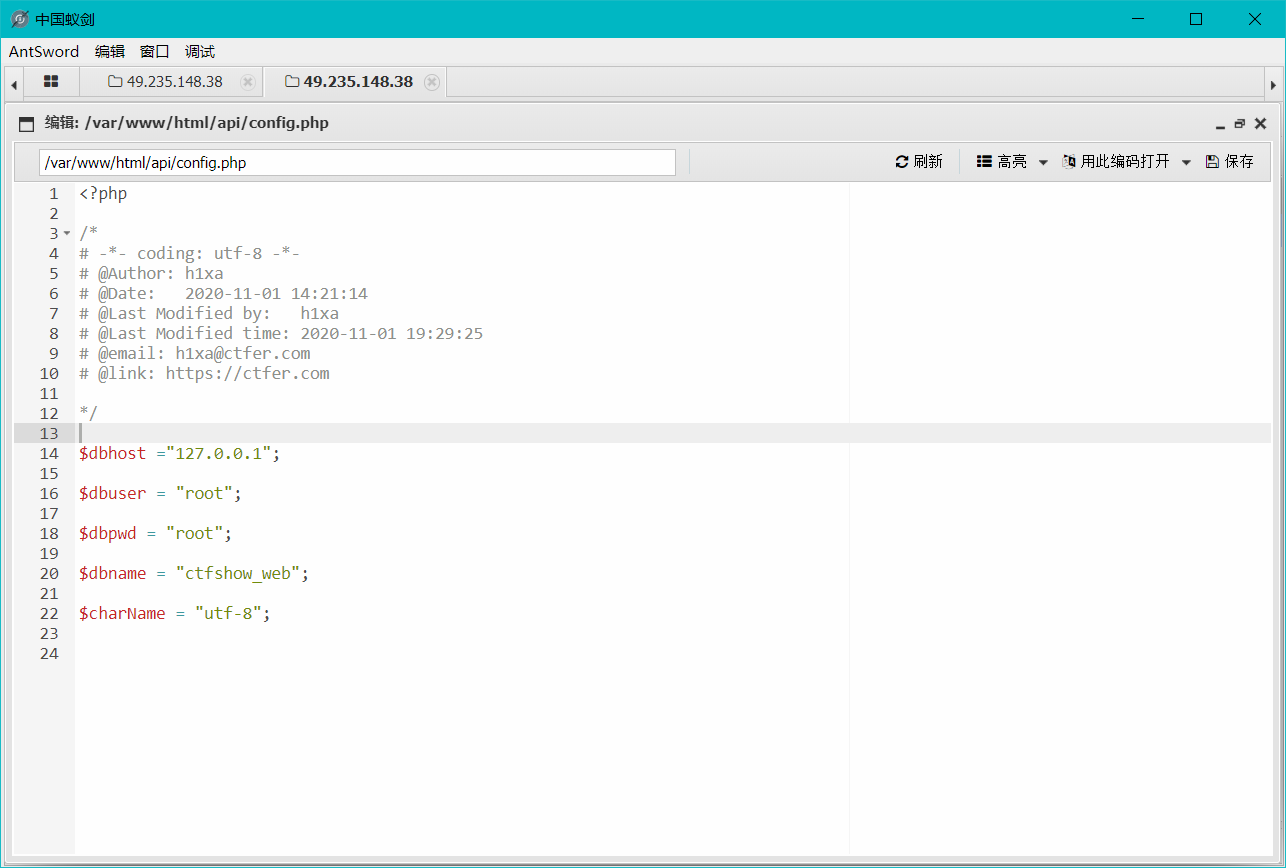1286x868 pixels.
Task: Expand the highlight mode dropdown arrow
Action: coord(1043,162)
